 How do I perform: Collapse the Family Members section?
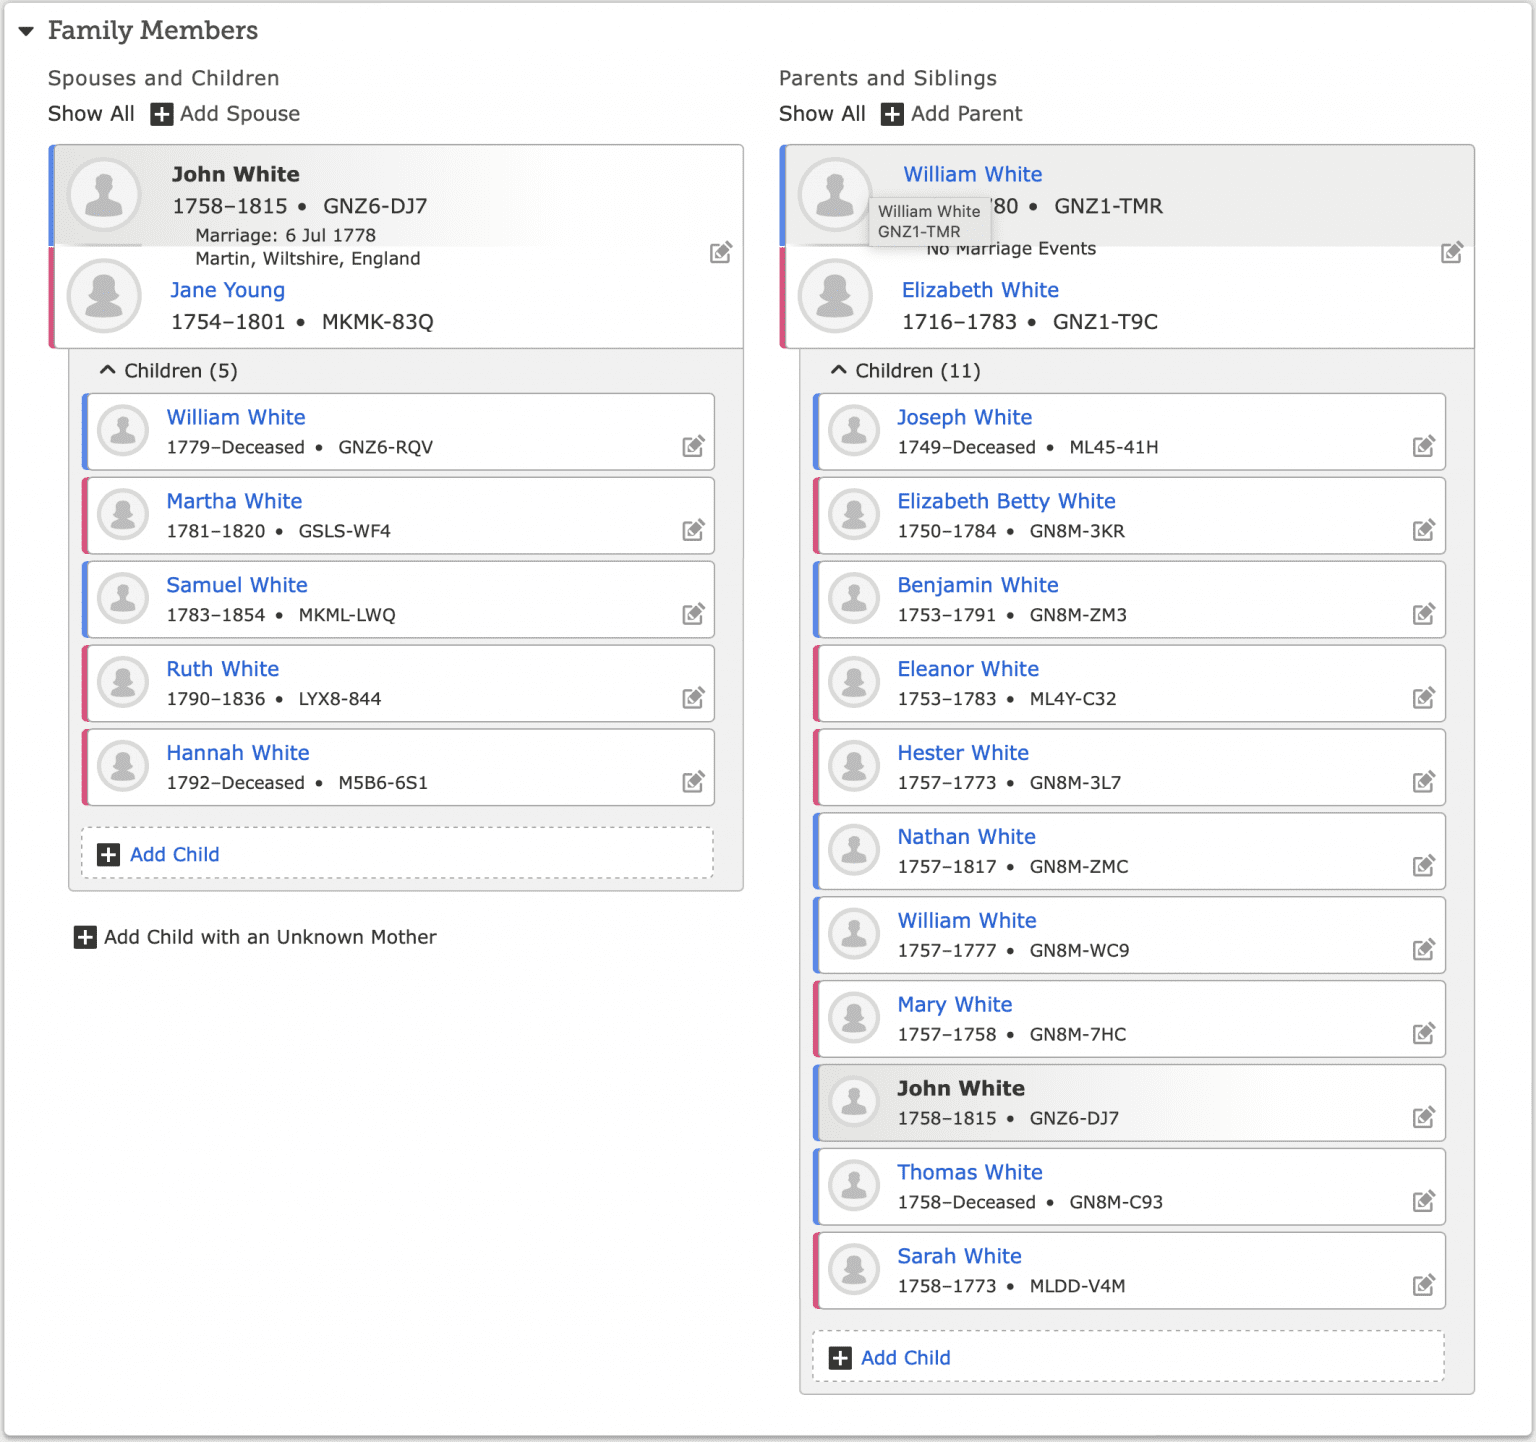(26, 31)
